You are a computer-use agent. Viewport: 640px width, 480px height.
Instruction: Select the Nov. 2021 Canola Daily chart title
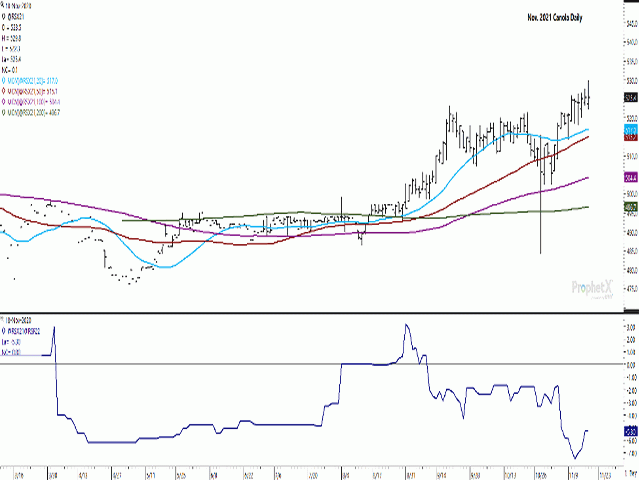pos(555,18)
